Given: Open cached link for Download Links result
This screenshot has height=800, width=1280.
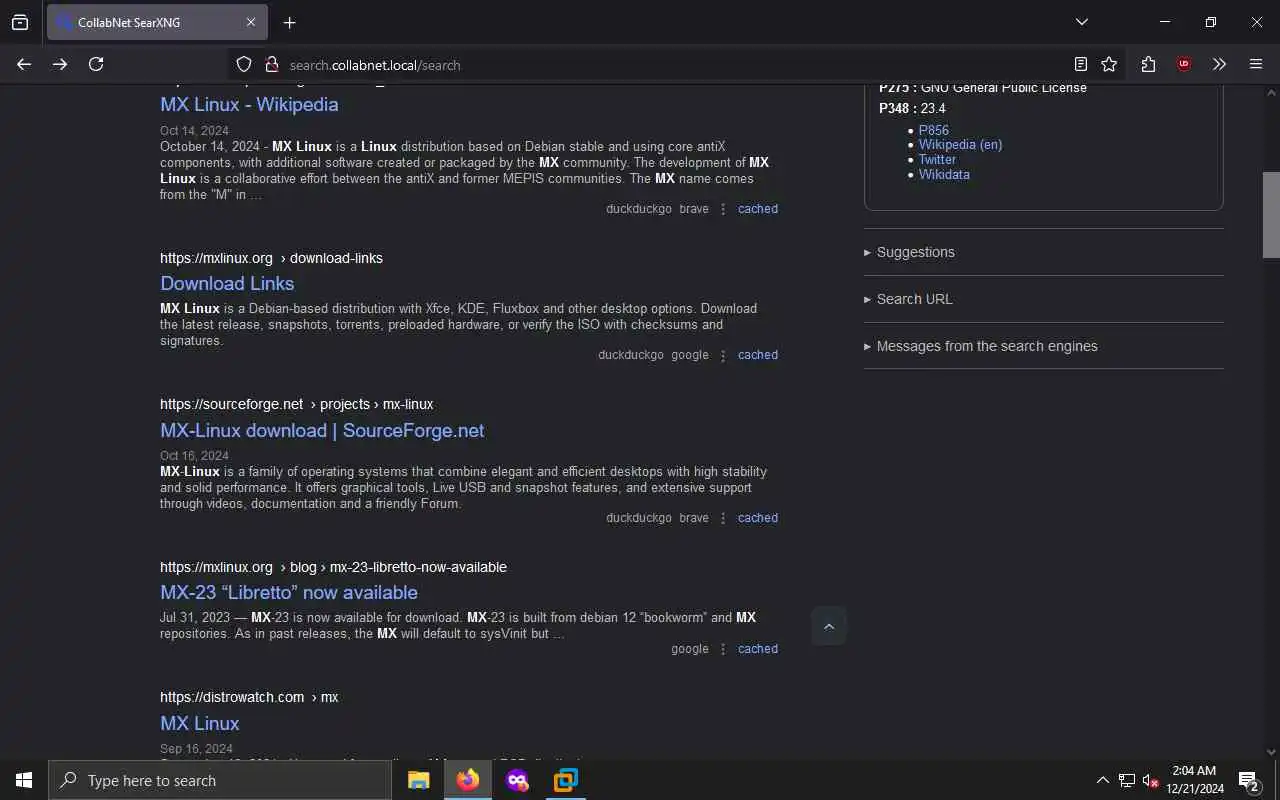Looking at the screenshot, I should pos(758,355).
